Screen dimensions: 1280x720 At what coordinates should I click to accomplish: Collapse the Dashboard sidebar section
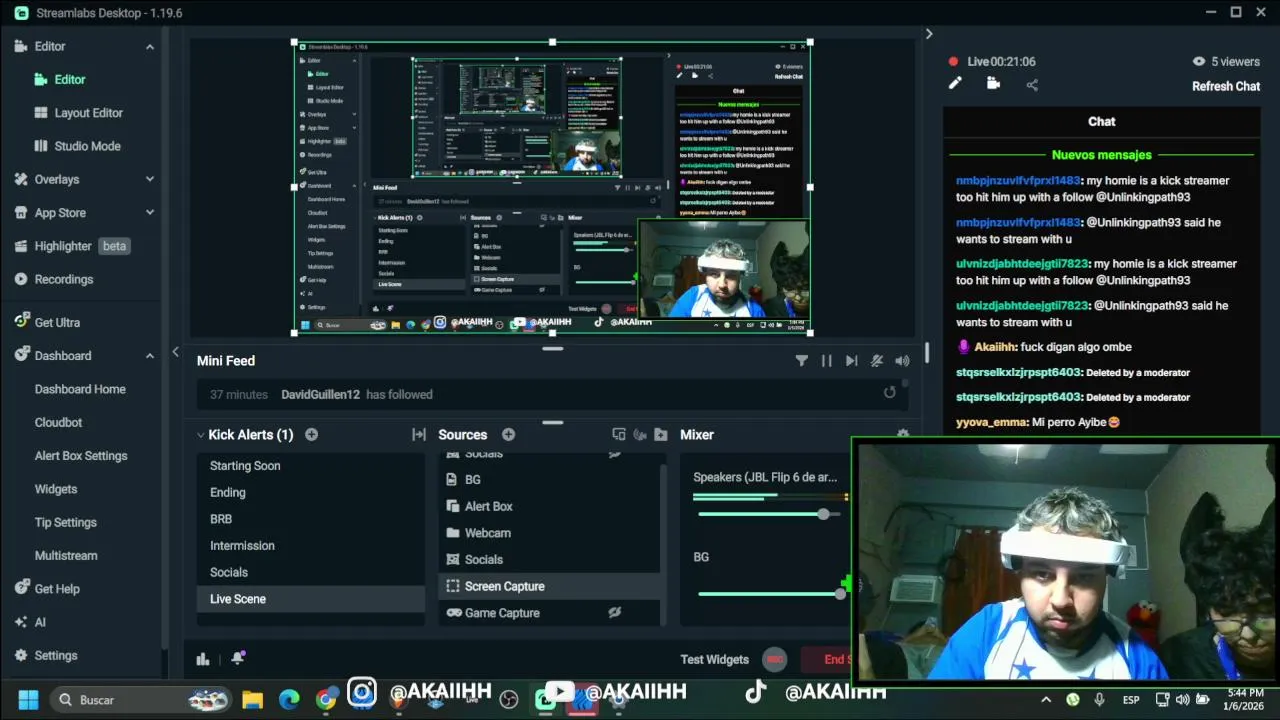click(150, 356)
